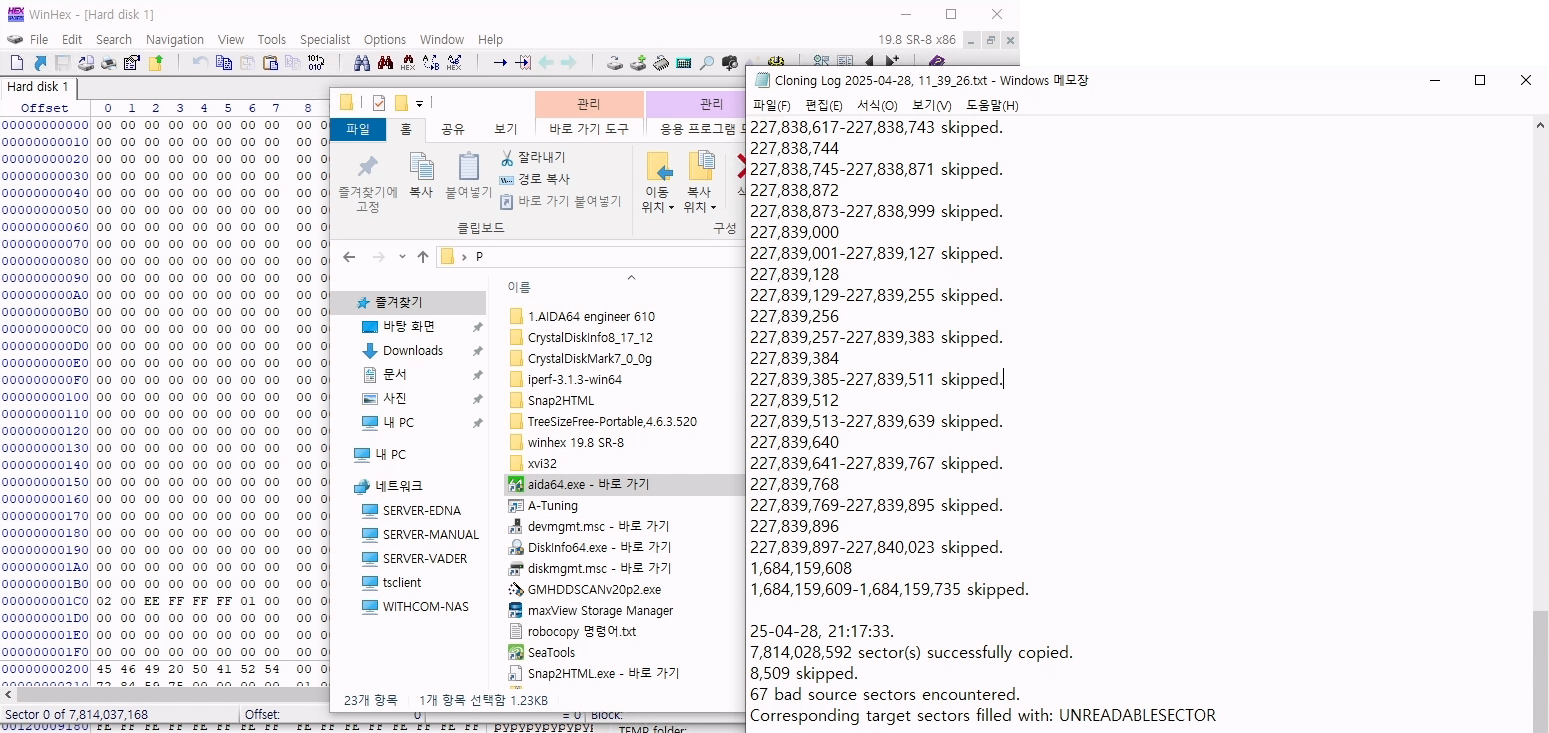
Task: Open recent locations dropdown chevron in Explorer
Action: (402, 257)
